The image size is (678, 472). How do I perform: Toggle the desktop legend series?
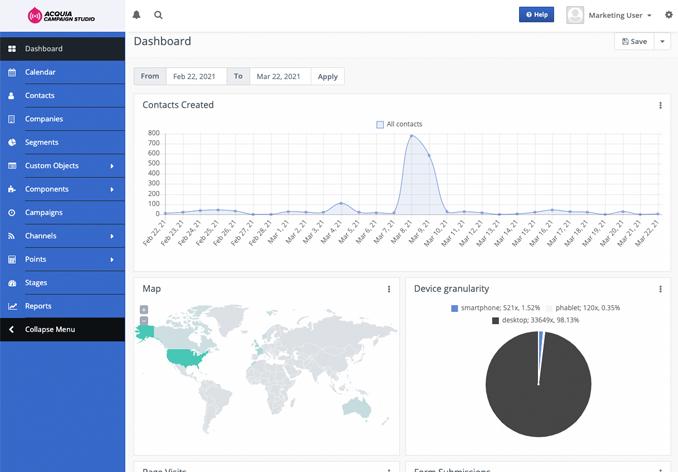(495, 320)
